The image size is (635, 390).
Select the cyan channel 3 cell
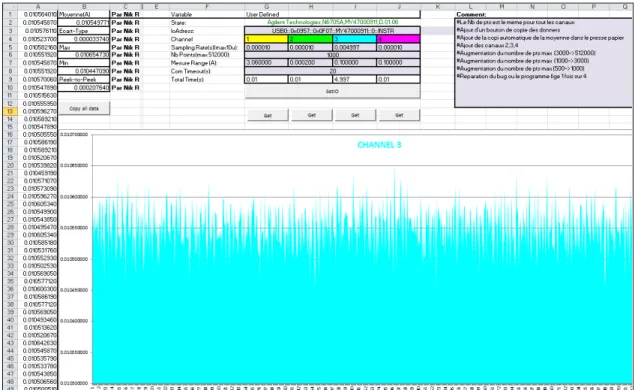[x=354, y=39]
